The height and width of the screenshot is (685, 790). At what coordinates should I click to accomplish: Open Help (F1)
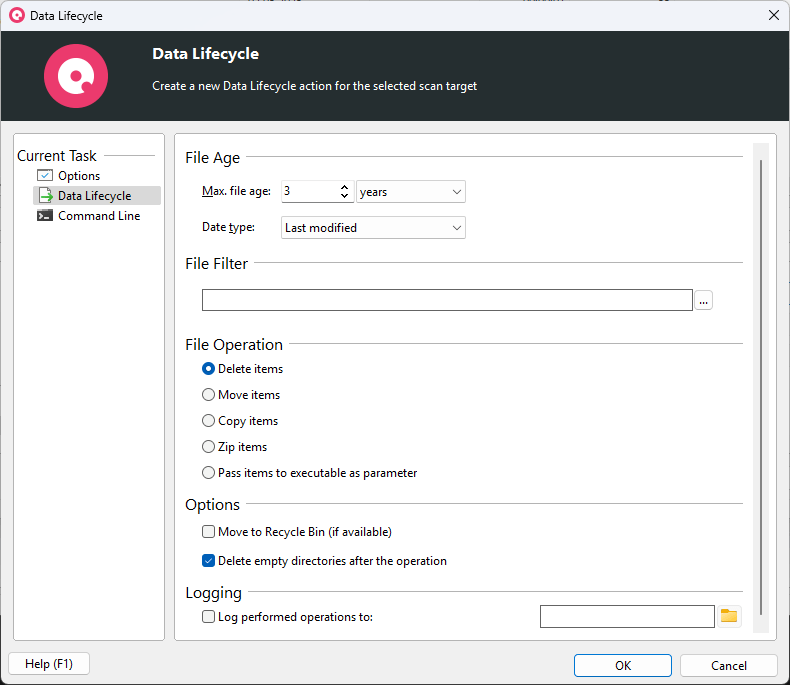click(48, 664)
